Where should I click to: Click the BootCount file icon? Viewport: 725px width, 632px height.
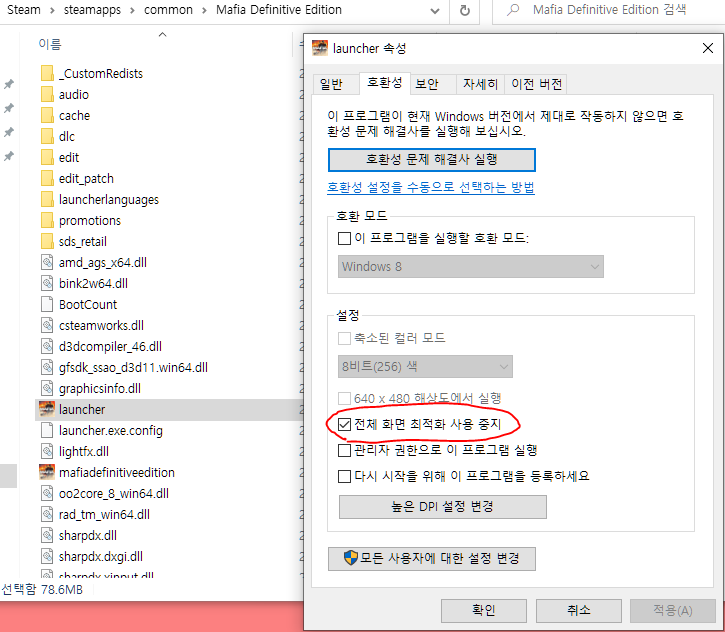coord(47,305)
